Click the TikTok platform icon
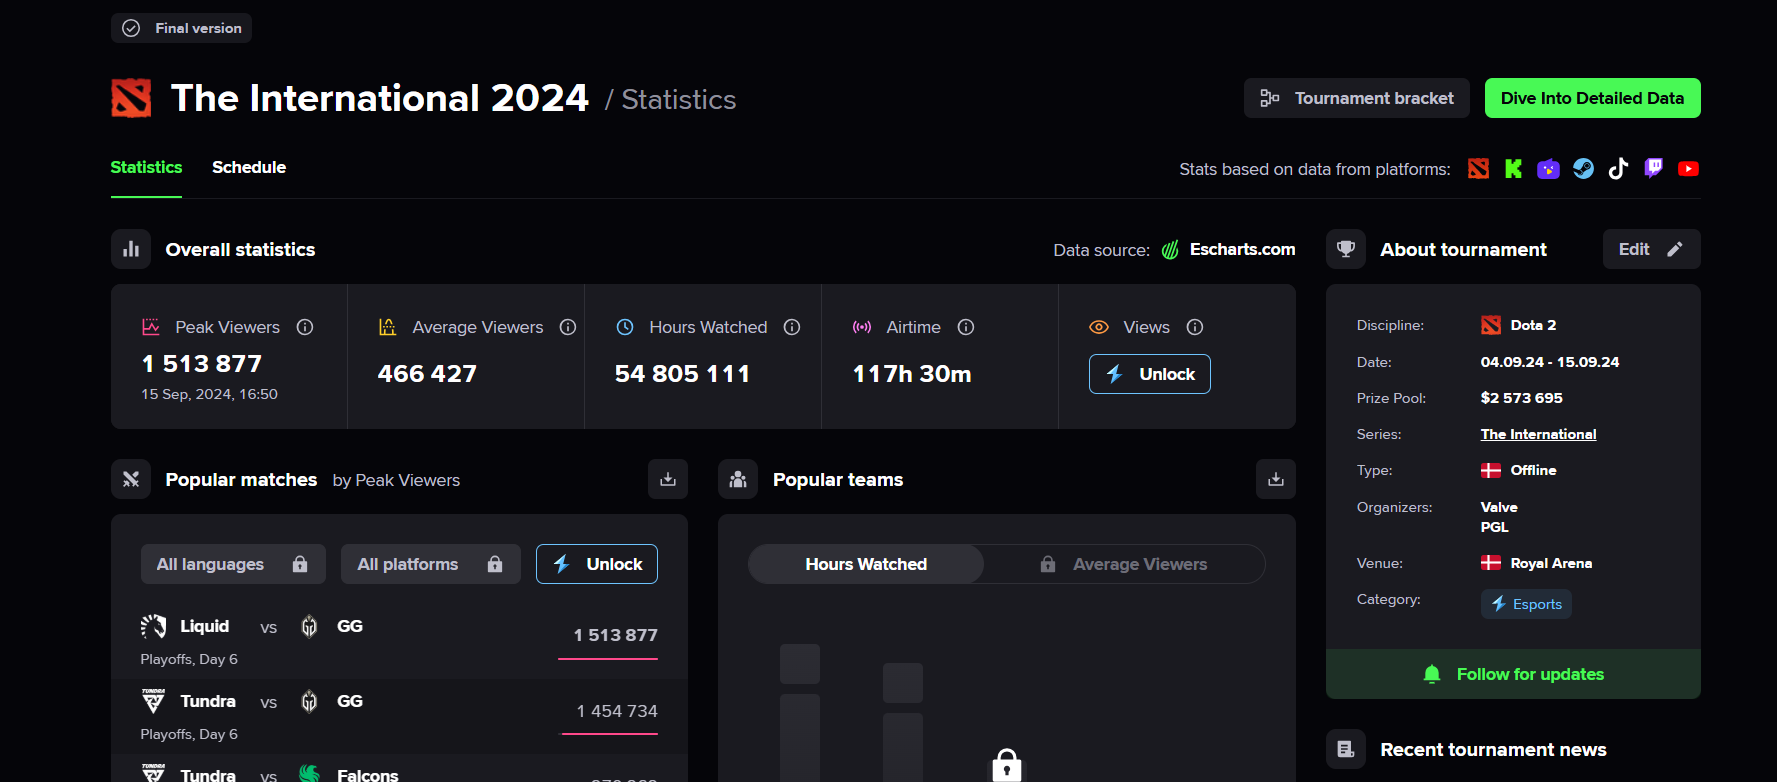The image size is (1777, 782). click(1618, 169)
